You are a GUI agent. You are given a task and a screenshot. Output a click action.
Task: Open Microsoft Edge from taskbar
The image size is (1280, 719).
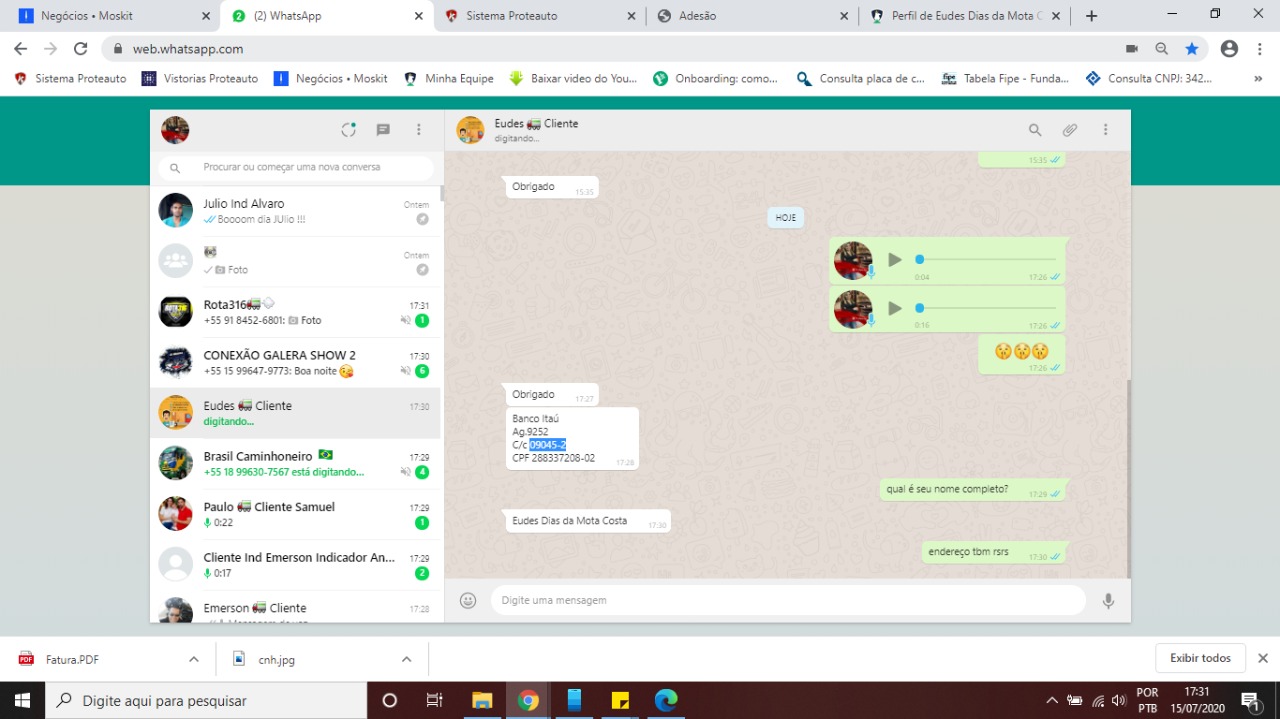666,700
